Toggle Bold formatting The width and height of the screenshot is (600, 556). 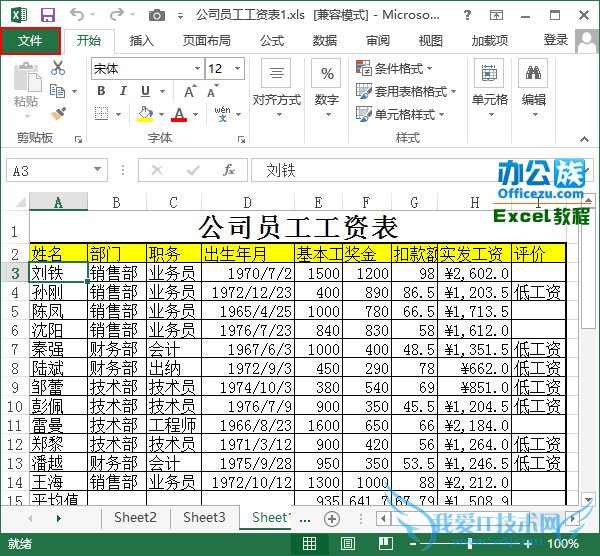[101, 91]
